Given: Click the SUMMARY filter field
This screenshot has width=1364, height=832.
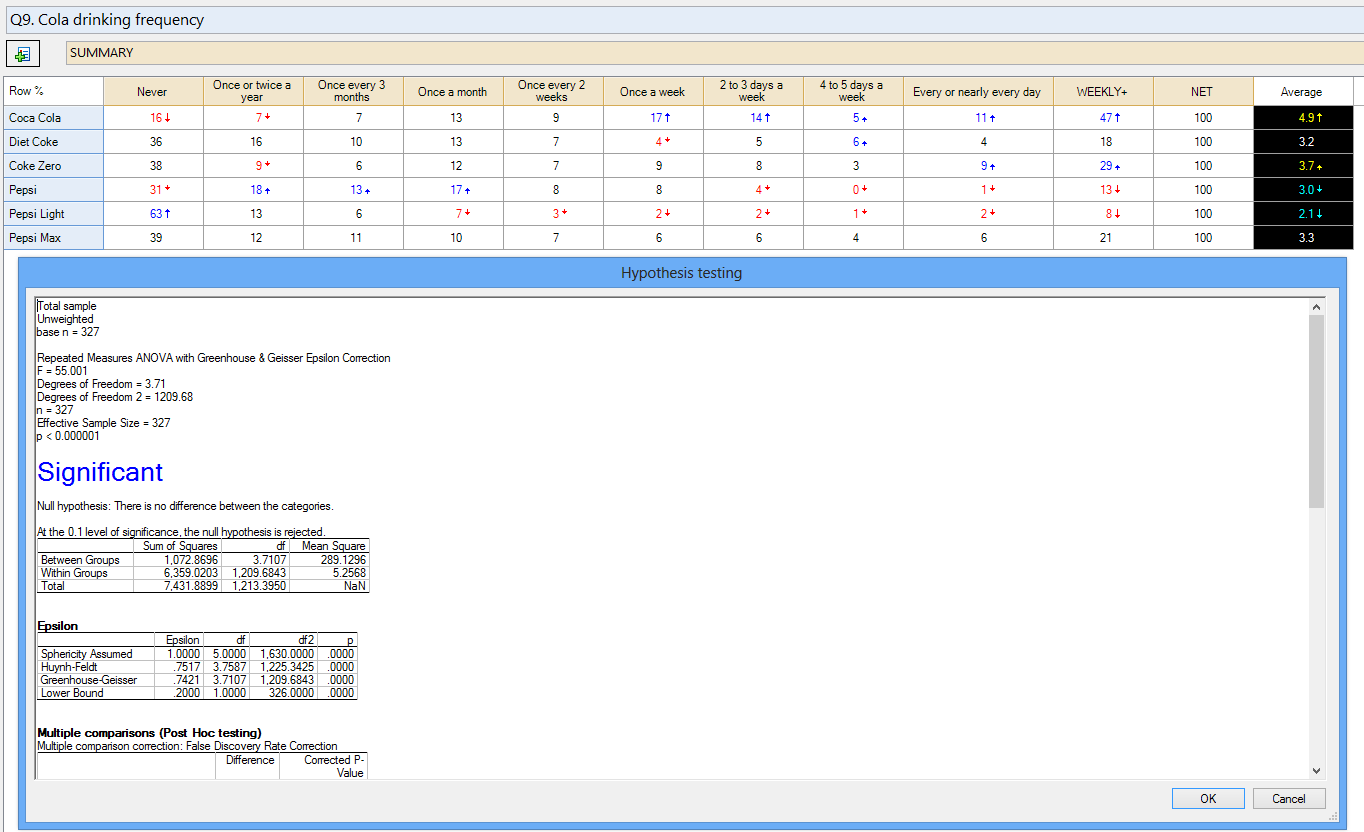Looking at the screenshot, I should pyautogui.click(x=700, y=53).
